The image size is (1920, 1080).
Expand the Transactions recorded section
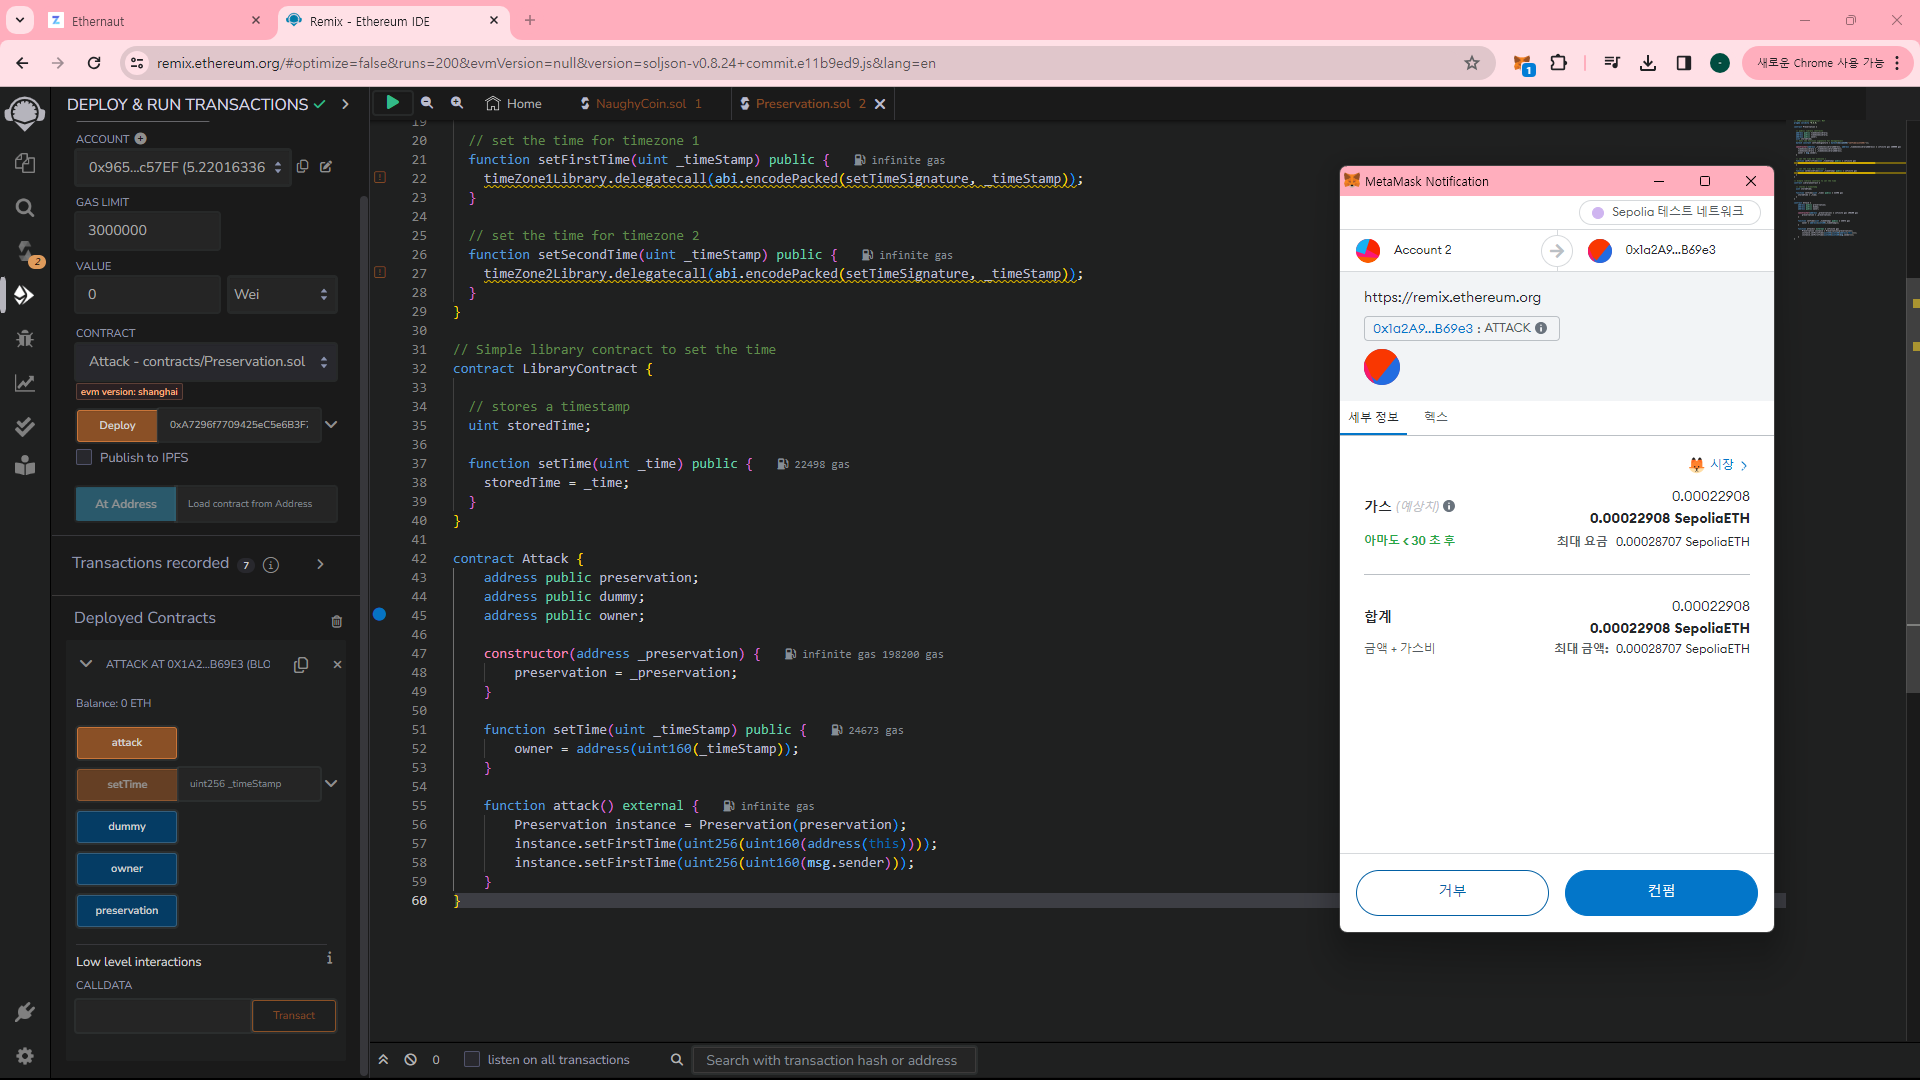pyautogui.click(x=320, y=565)
